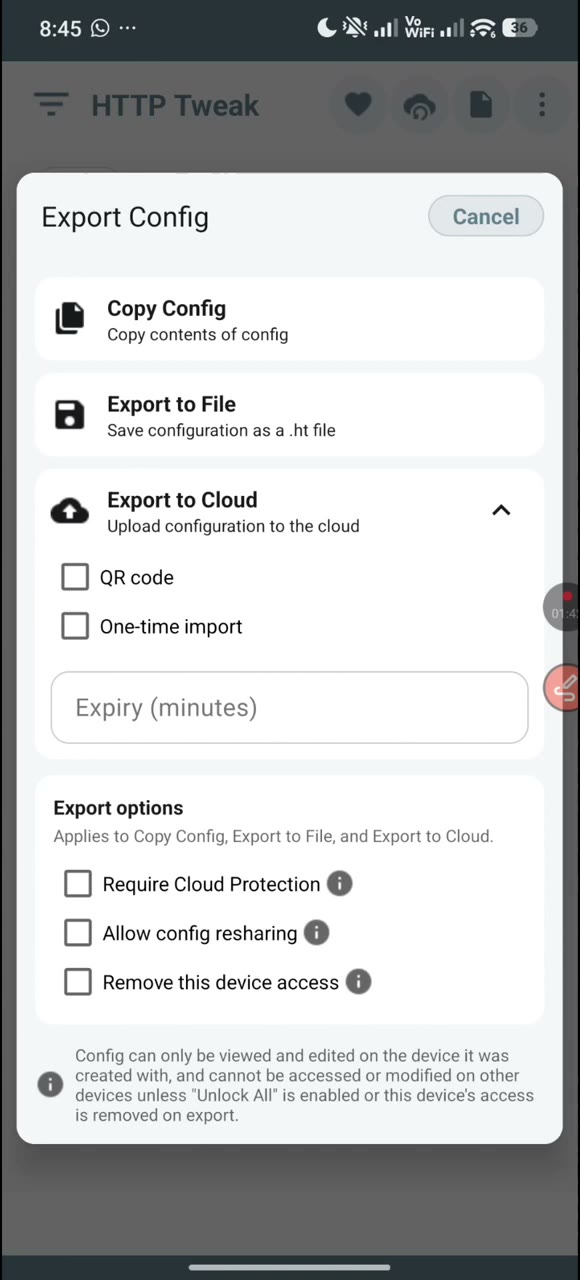Viewport: 580px width, 1280px height.
Task: Tap the floppy disk Export to File icon
Action: click(69, 415)
